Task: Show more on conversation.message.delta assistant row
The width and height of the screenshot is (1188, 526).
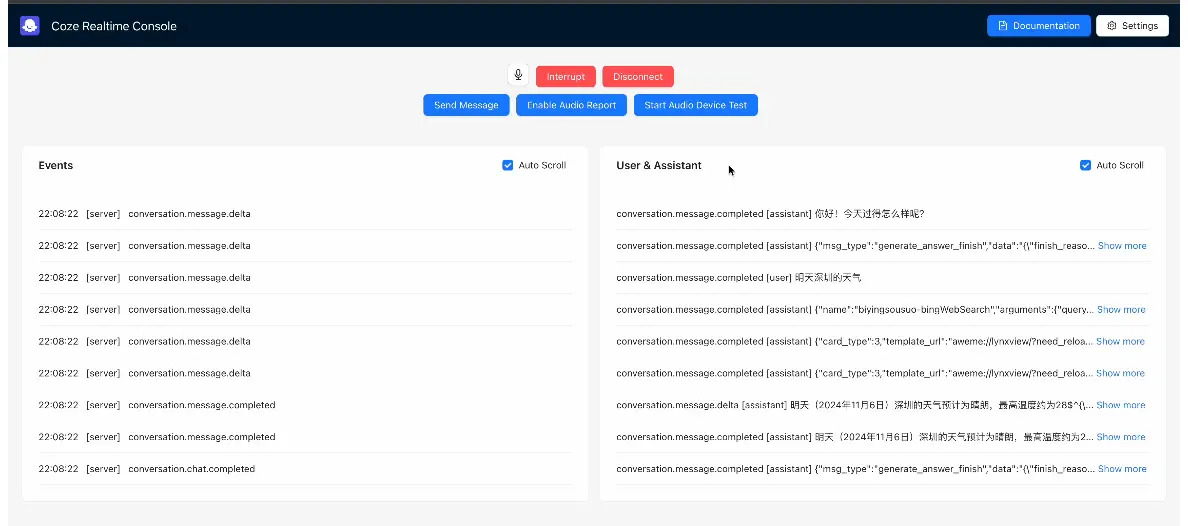Action: tap(1121, 405)
